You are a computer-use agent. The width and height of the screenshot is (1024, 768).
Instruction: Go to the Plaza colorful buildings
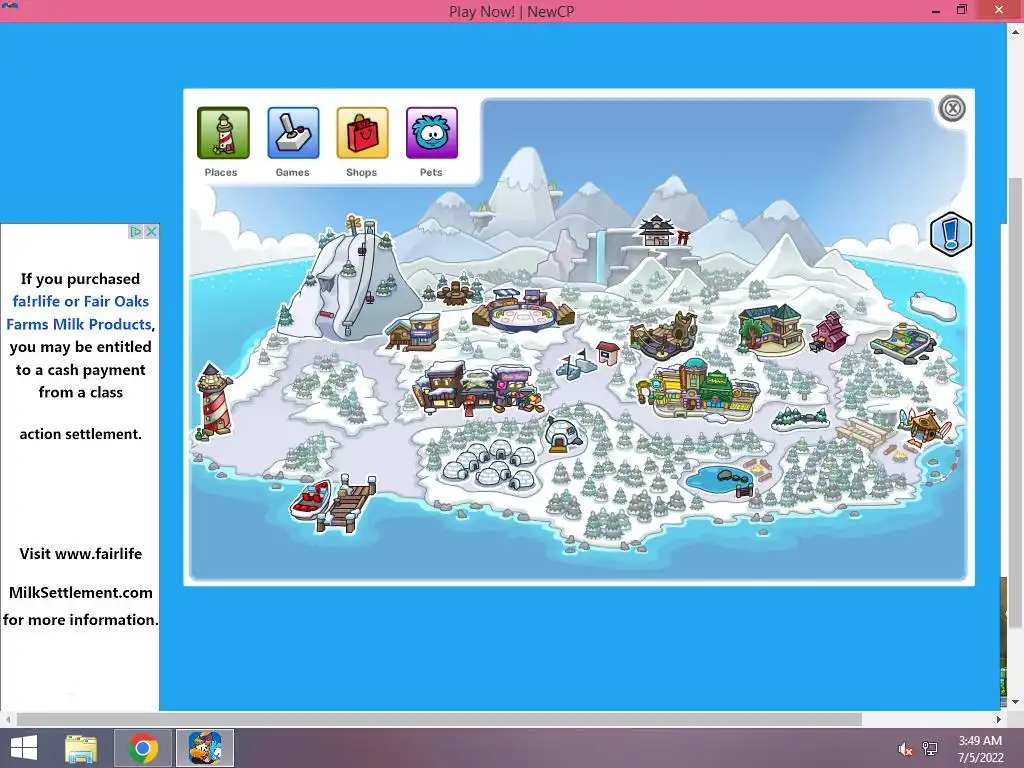click(x=699, y=389)
